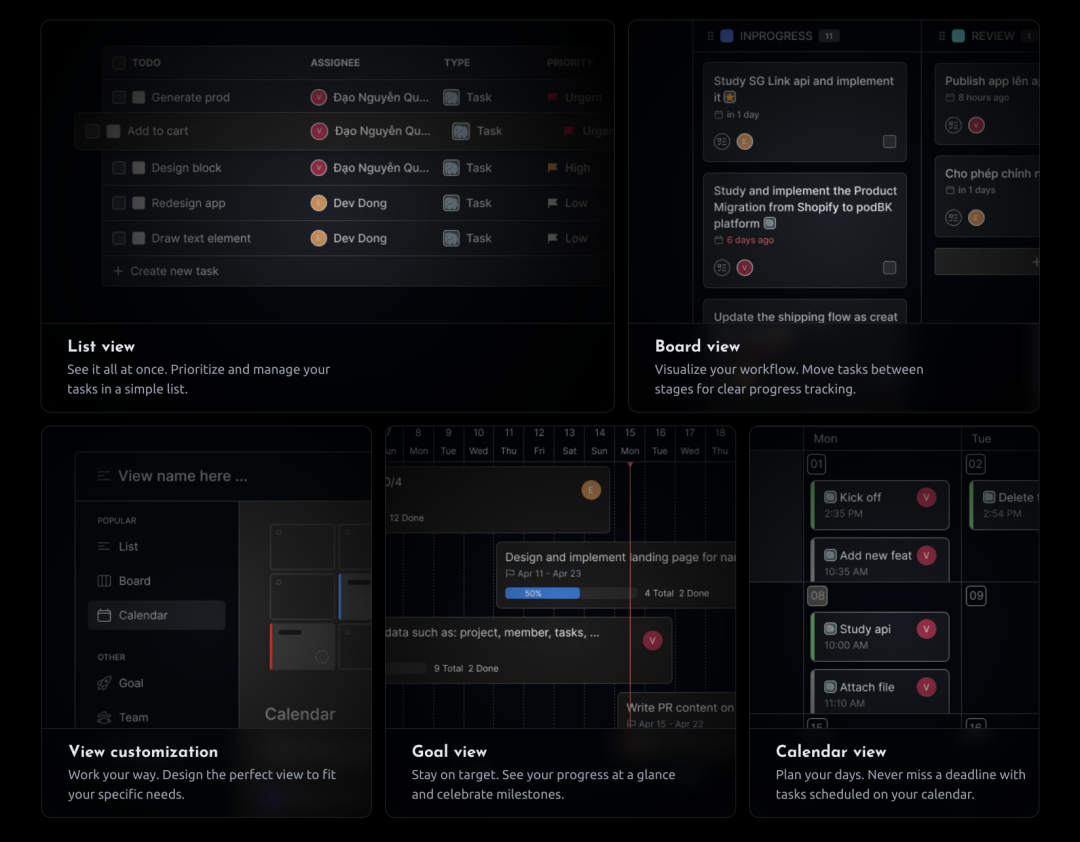Check the Add to cart row checkbox
1080x842 pixels.
point(92,131)
